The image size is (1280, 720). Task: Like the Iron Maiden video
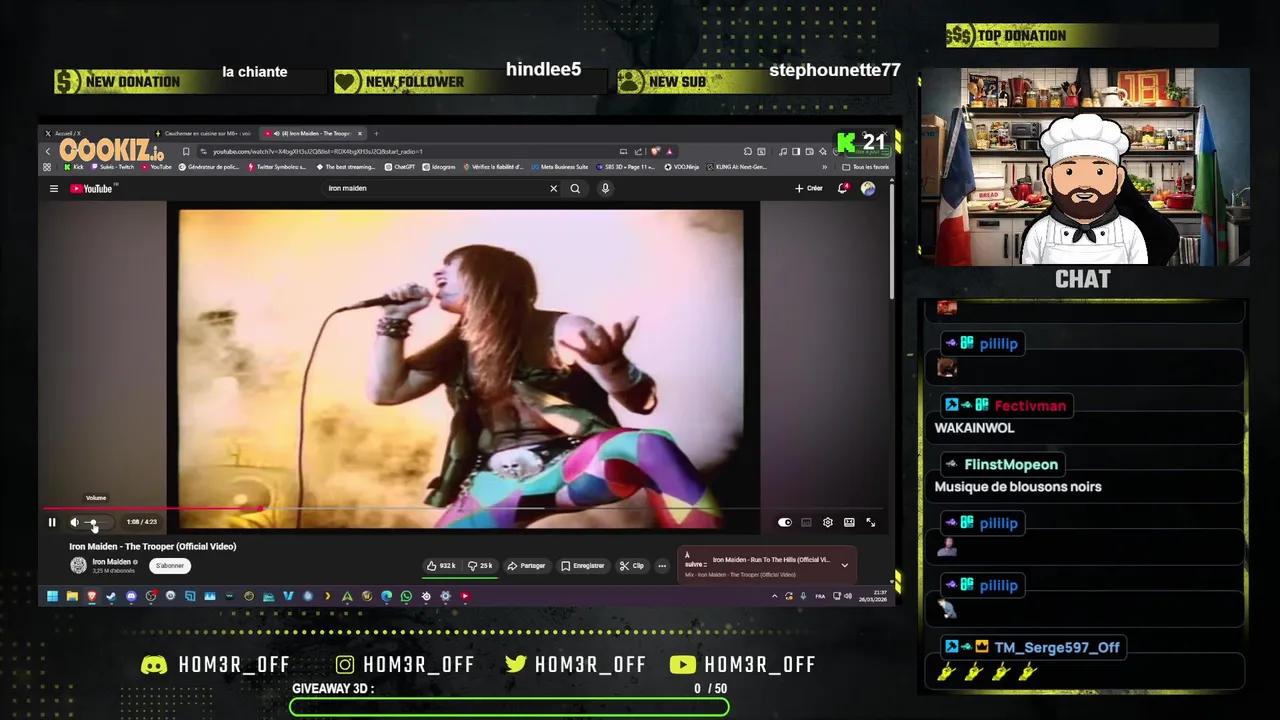441,566
